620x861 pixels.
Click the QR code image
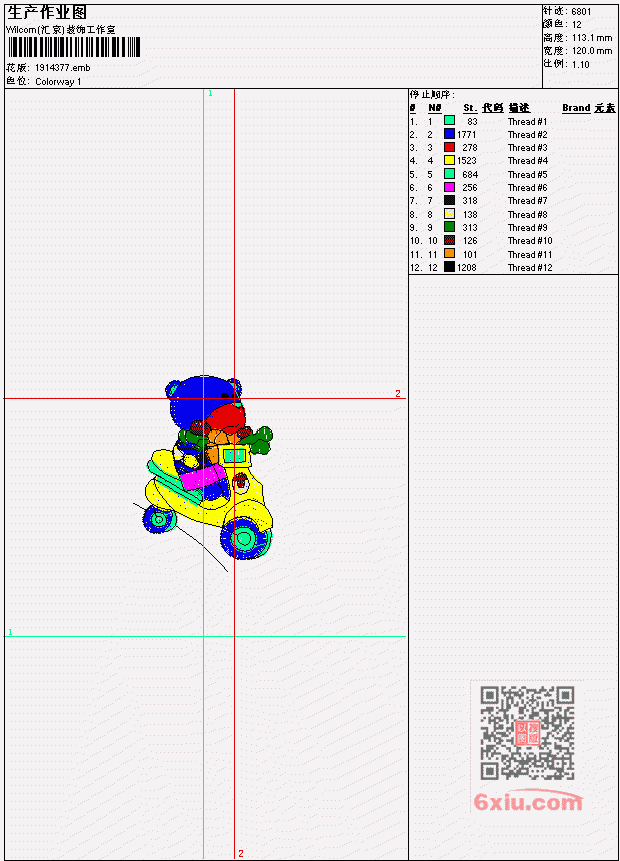pos(527,733)
